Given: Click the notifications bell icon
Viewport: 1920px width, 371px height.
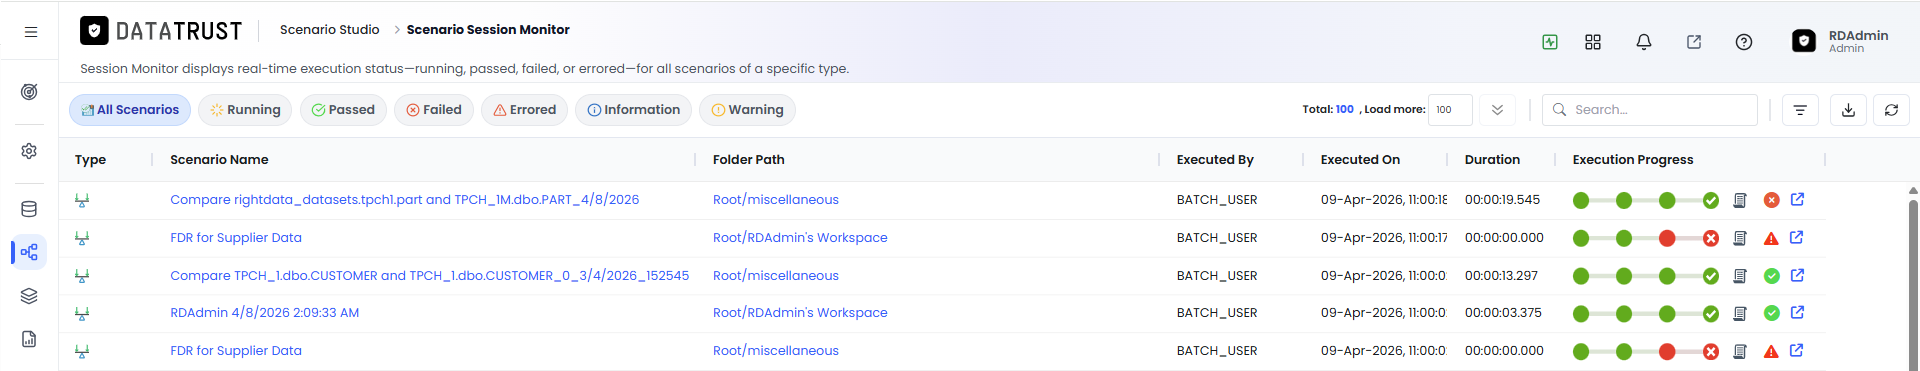Looking at the screenshot, I should coord(1643,42).
